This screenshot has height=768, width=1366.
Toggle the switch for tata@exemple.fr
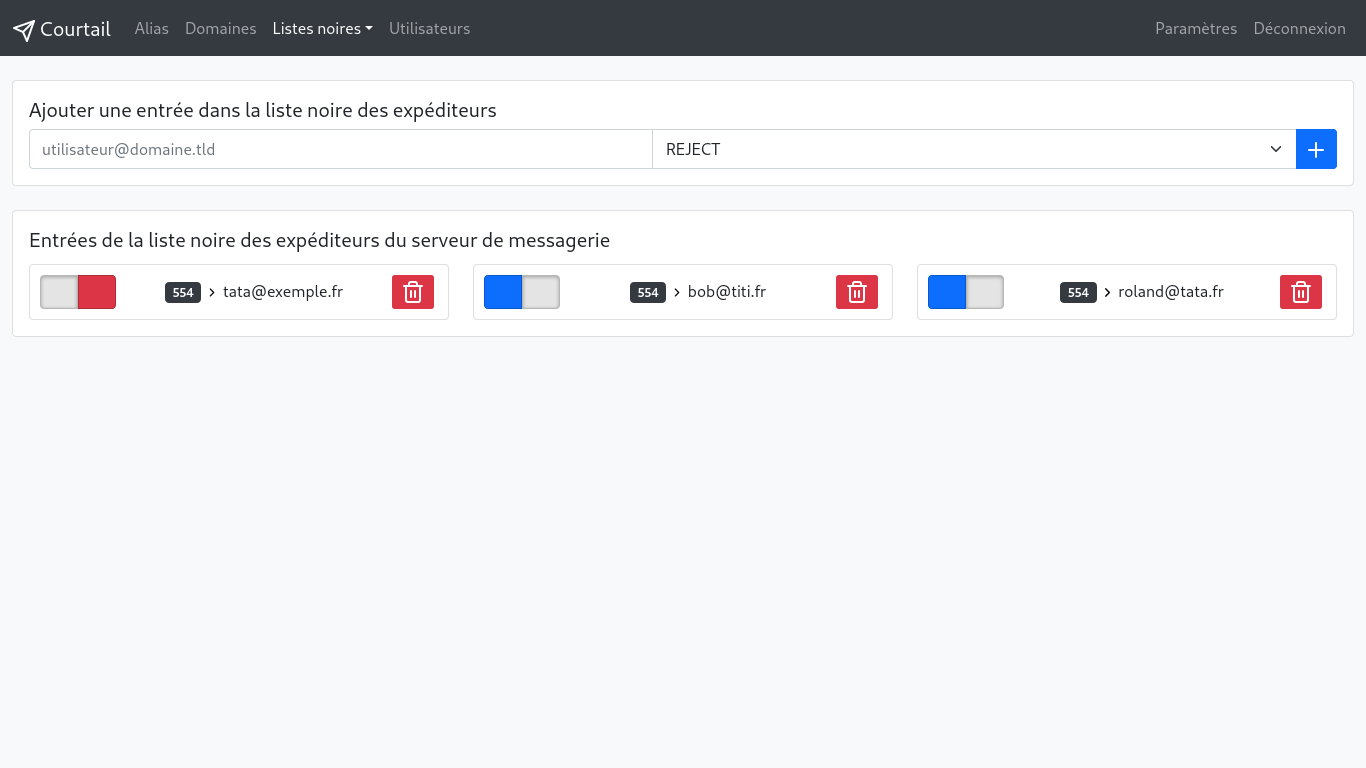78,292
